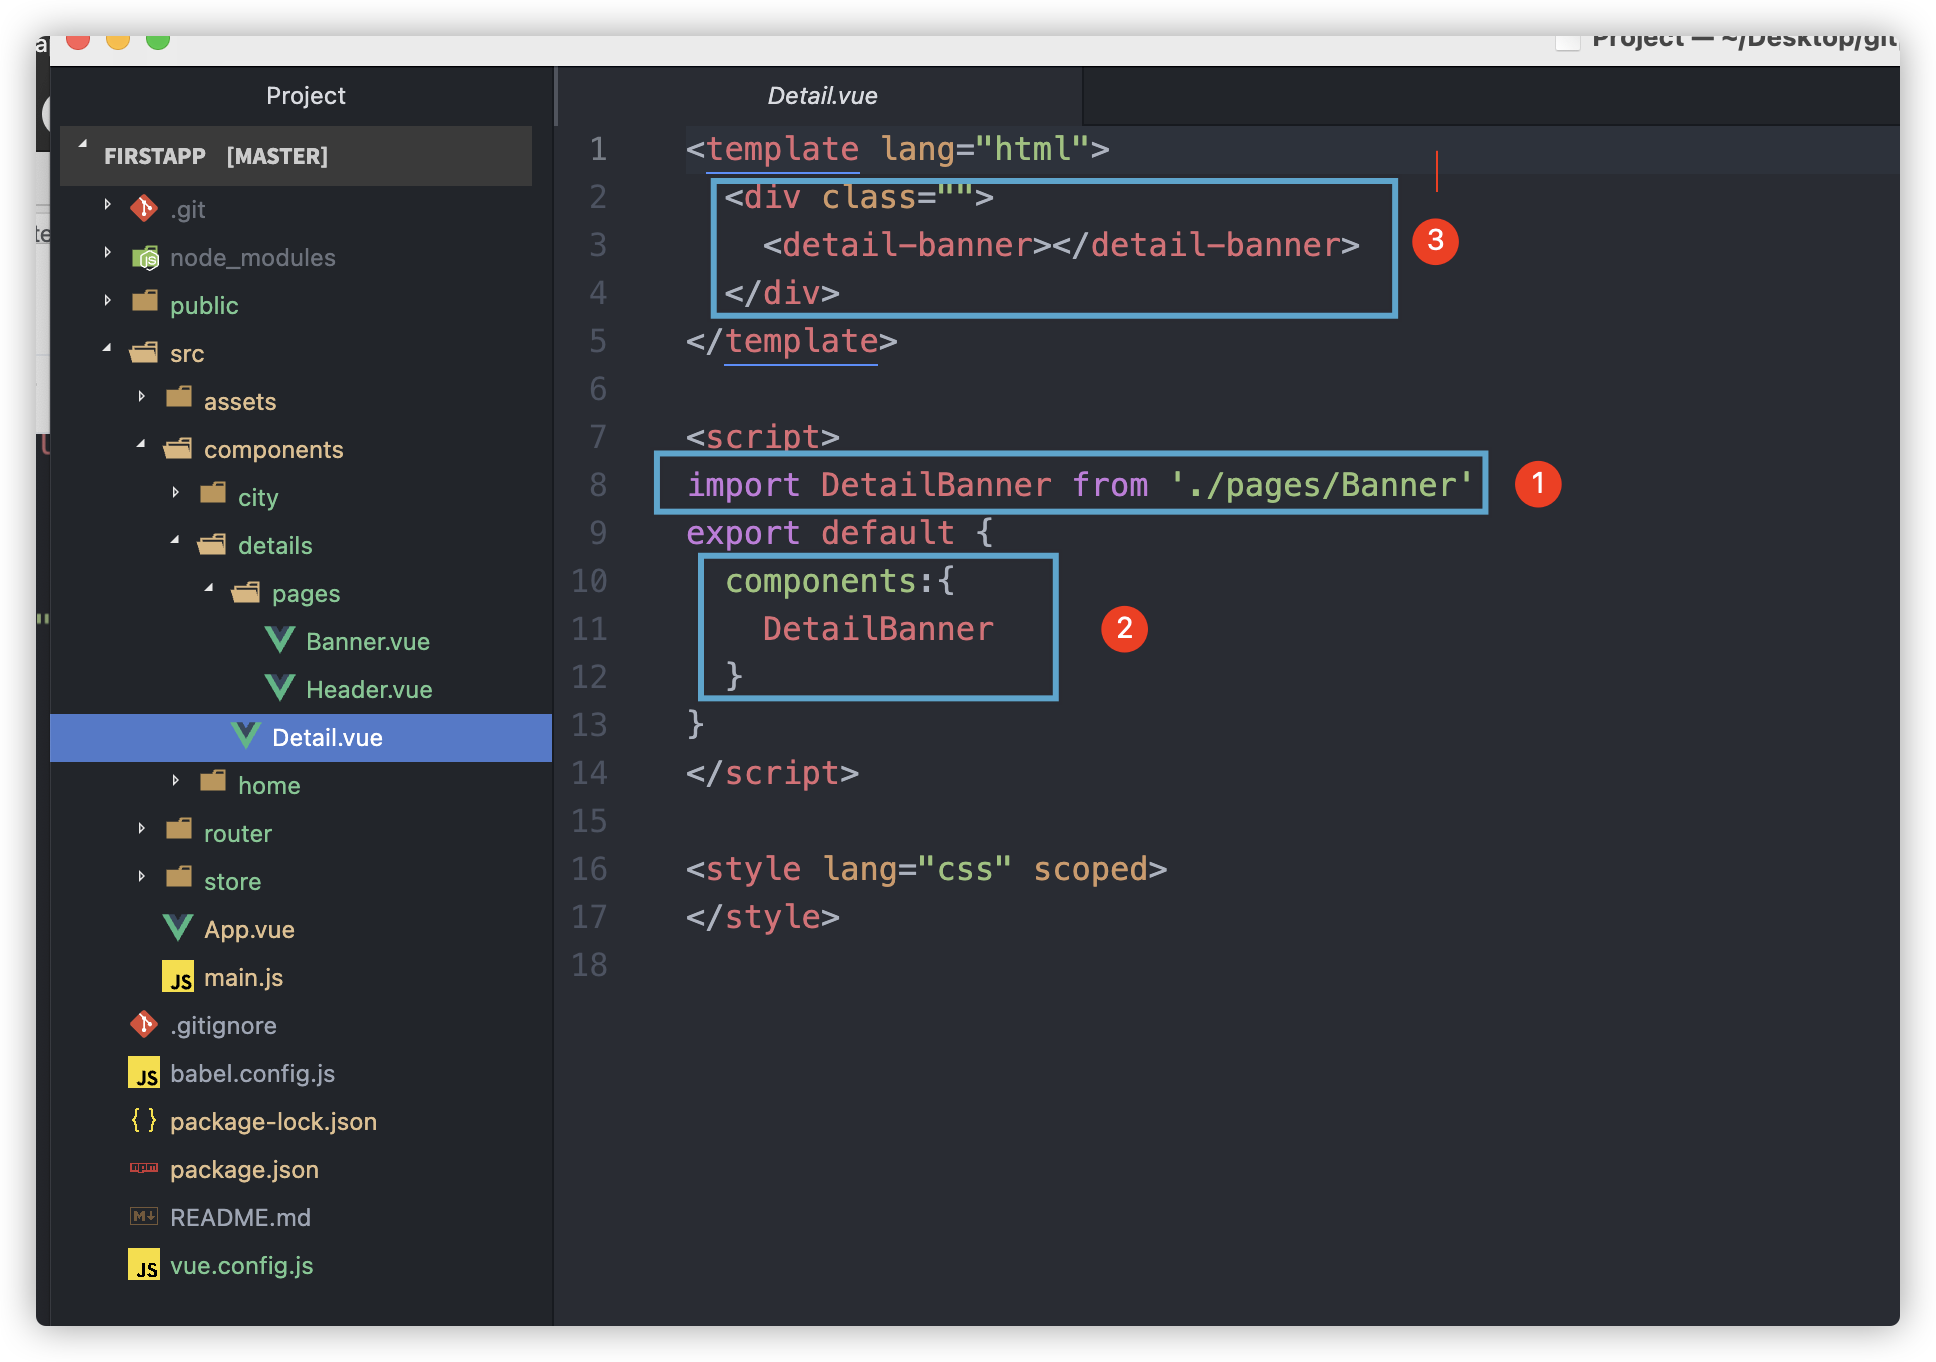Click the git icon beside .gitignore
The height and width of the screenshot is (1362, 1936).
click(x=144, y=1024)
